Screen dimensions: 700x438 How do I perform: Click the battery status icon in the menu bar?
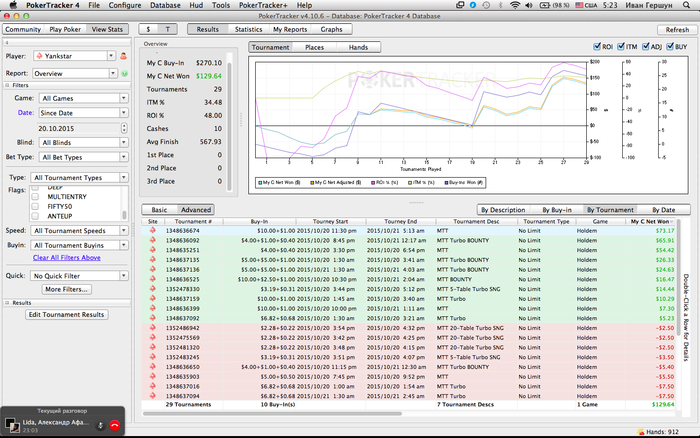point(545,5)
